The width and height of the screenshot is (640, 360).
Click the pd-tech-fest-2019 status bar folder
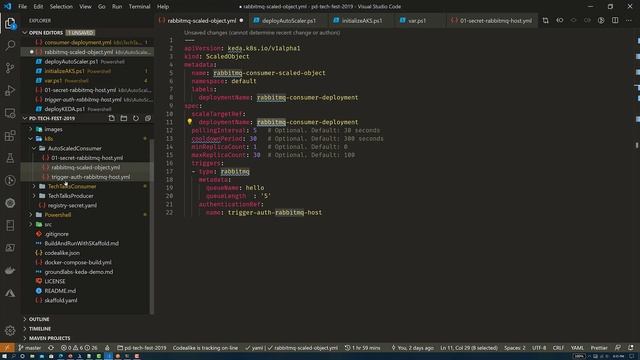(x=142, y=348)
